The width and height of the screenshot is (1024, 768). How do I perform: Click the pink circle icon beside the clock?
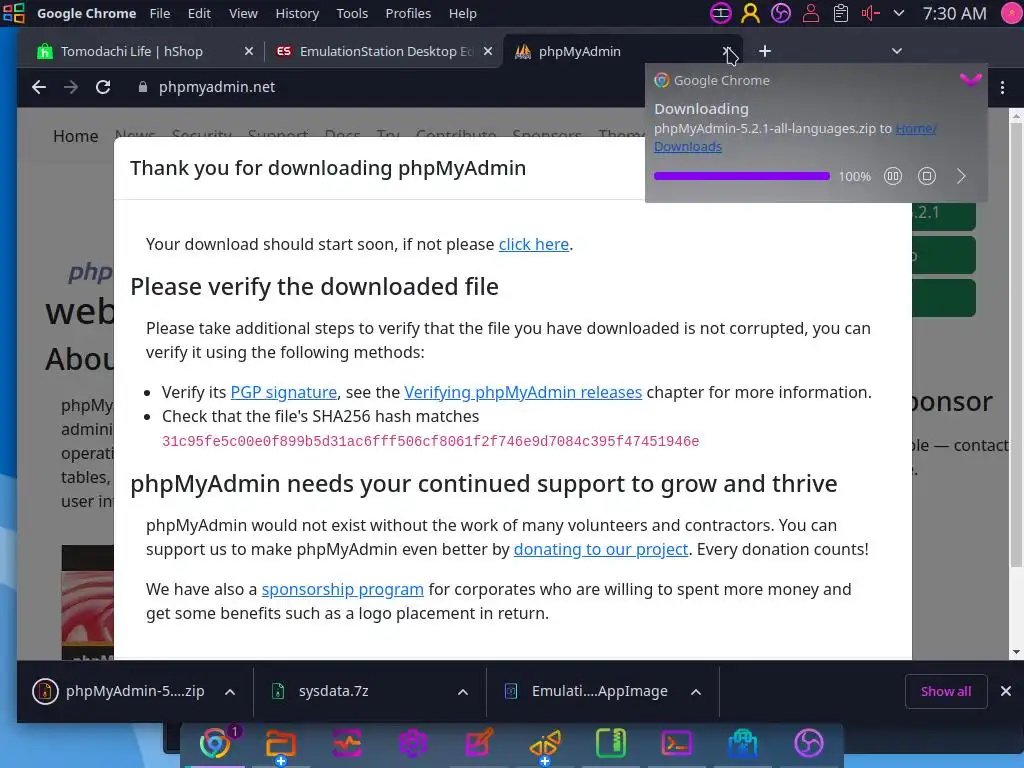coord(1012,13)
